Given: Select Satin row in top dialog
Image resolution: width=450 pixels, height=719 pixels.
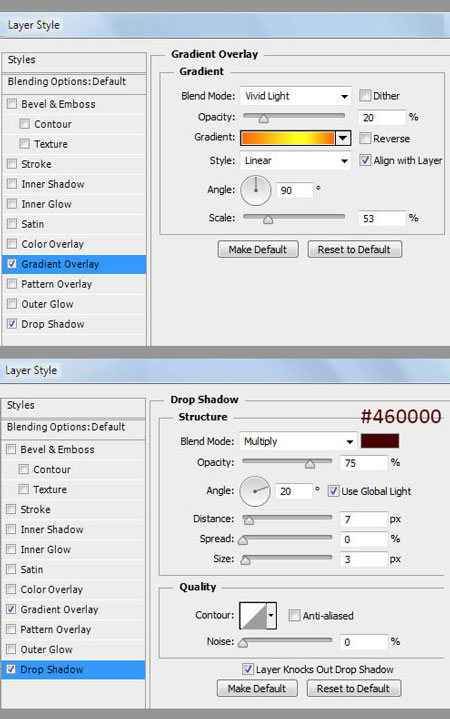Looking at the screenshot, I should pos(74,224).
